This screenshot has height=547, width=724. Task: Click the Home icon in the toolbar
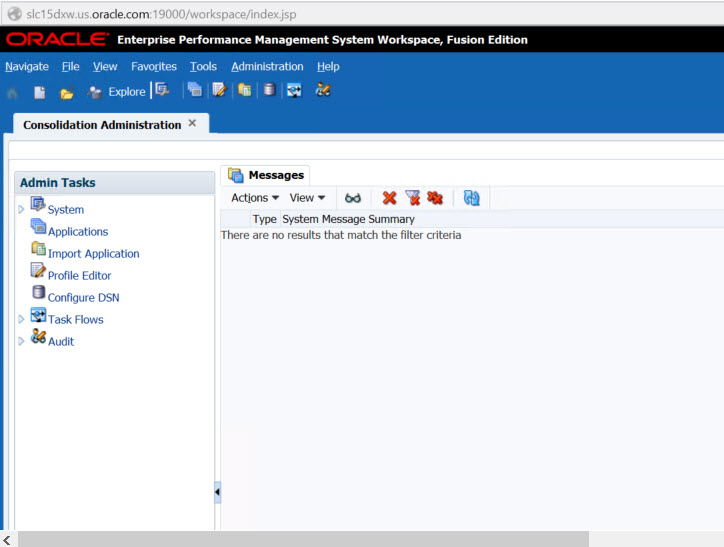[12, 92]
